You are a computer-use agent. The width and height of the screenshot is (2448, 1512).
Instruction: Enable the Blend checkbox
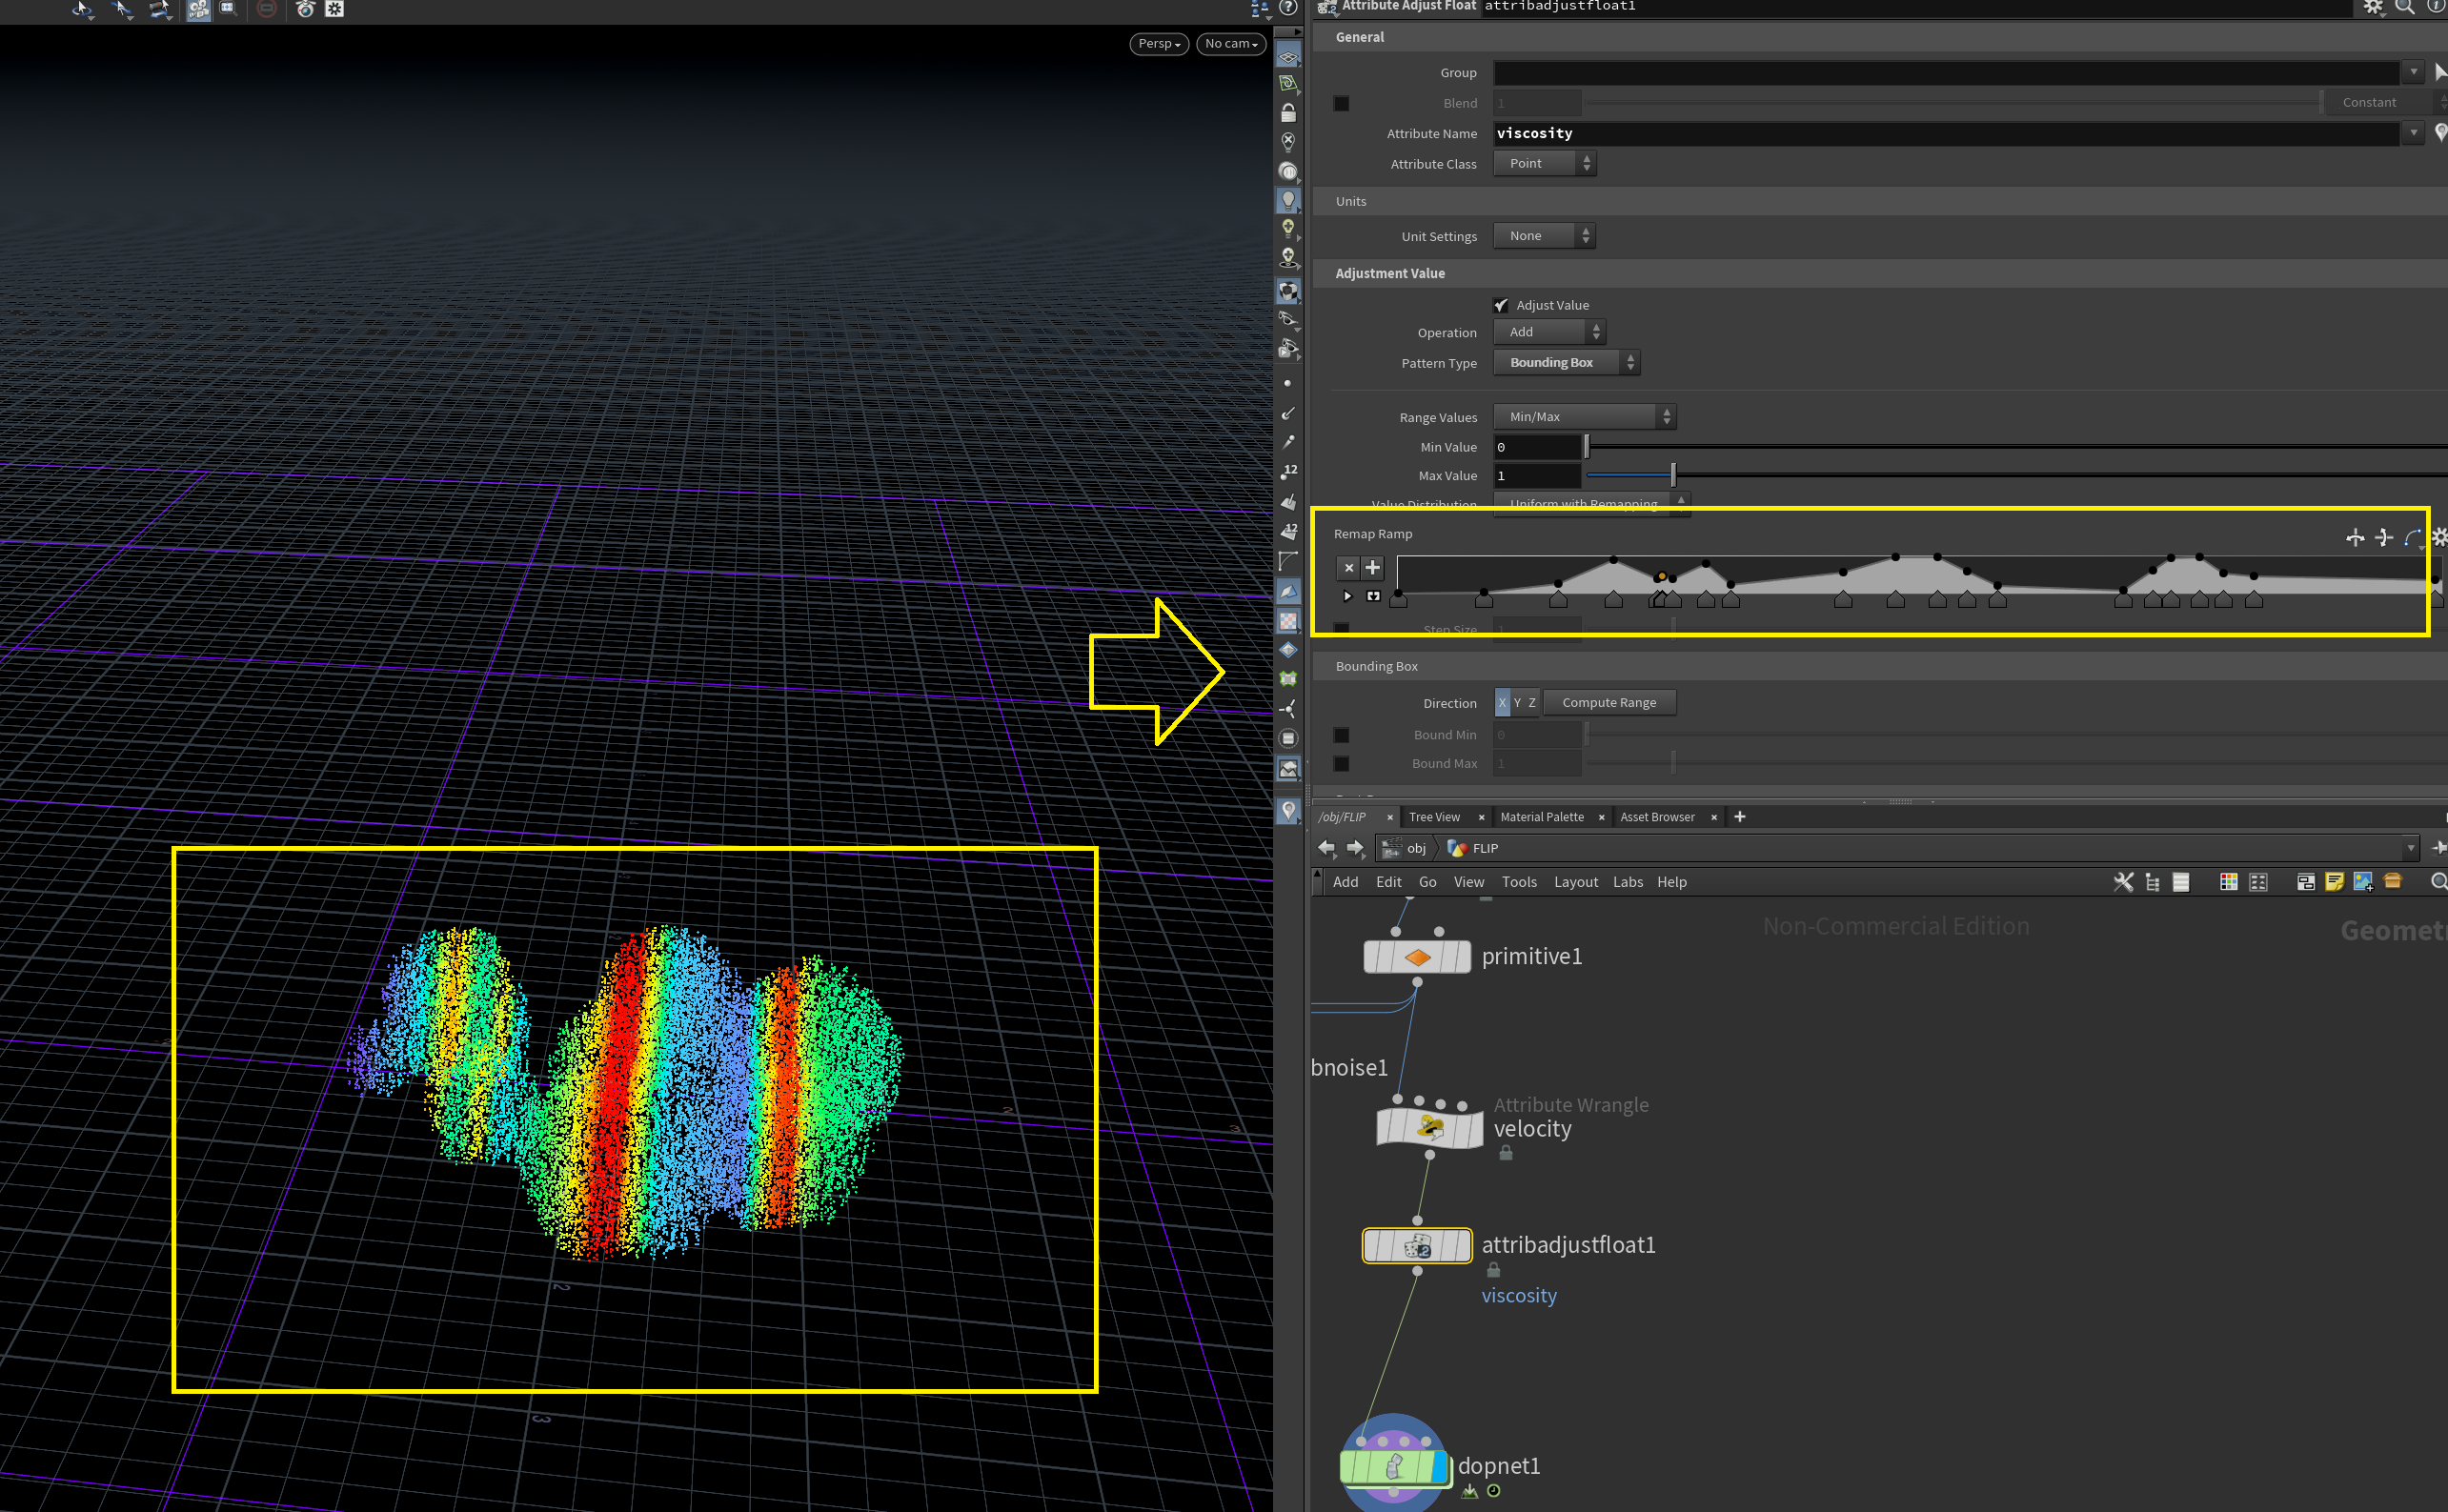[1342, 103]
